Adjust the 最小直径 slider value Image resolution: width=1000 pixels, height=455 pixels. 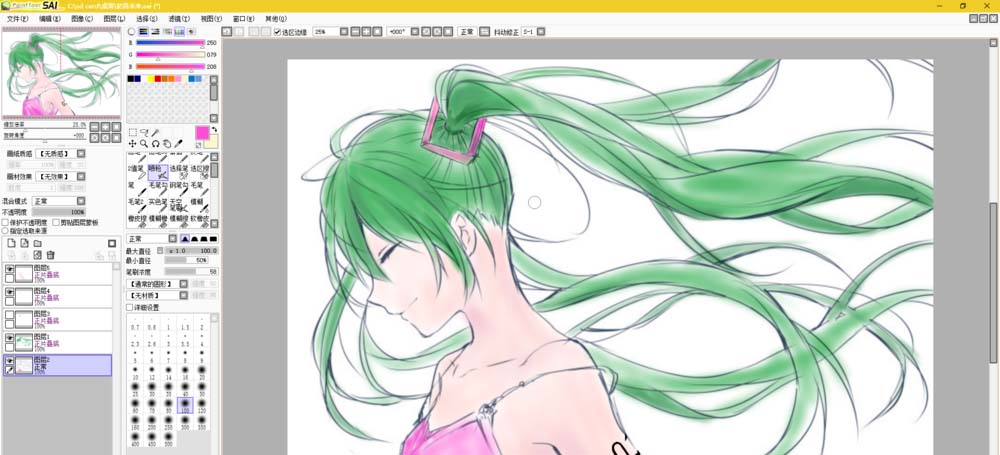click(186, 260)
